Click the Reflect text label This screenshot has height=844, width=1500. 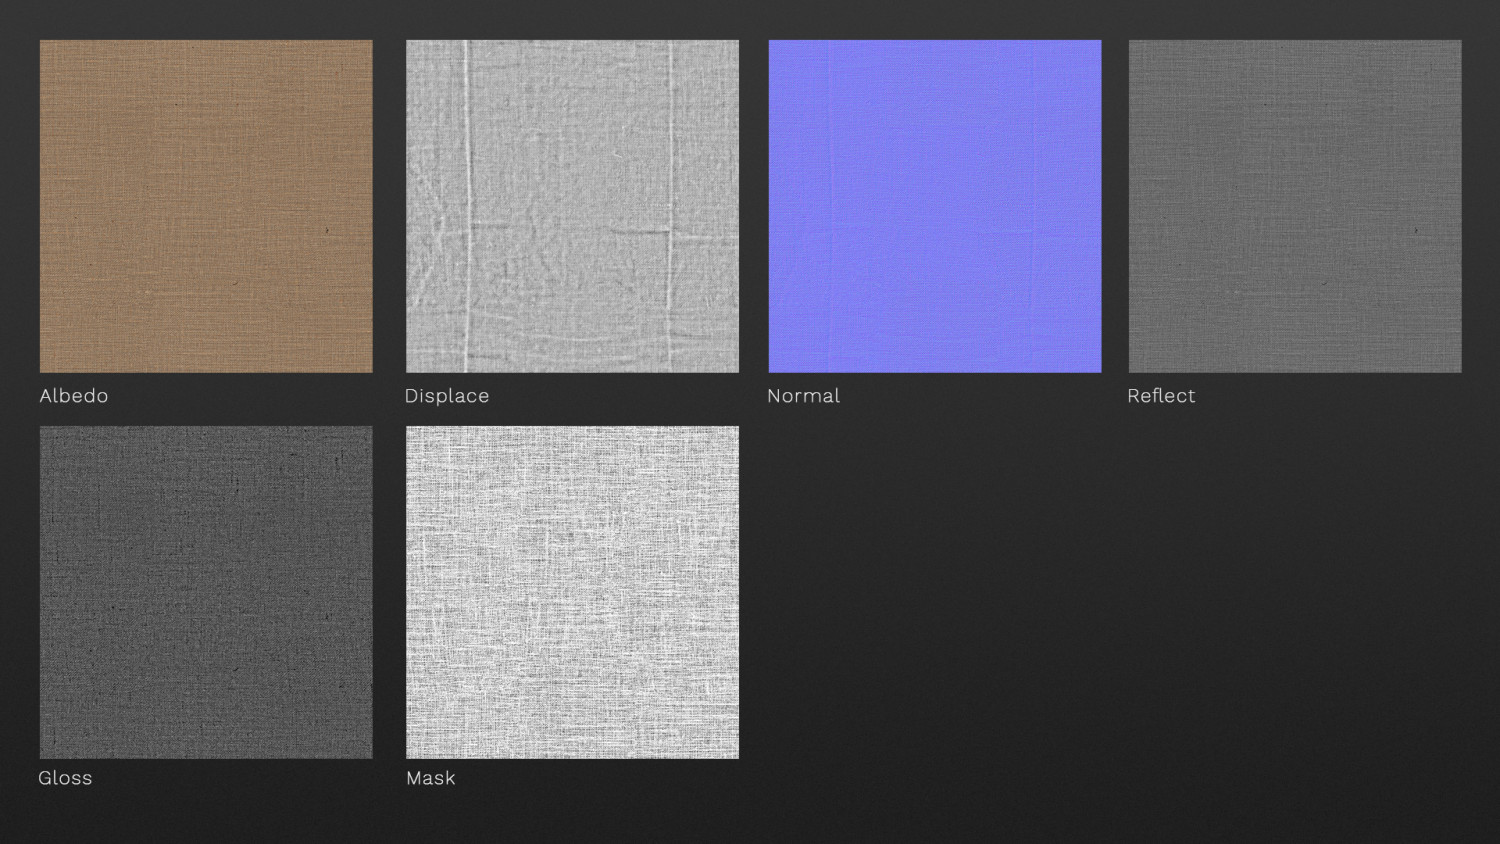pos(1161,396)
